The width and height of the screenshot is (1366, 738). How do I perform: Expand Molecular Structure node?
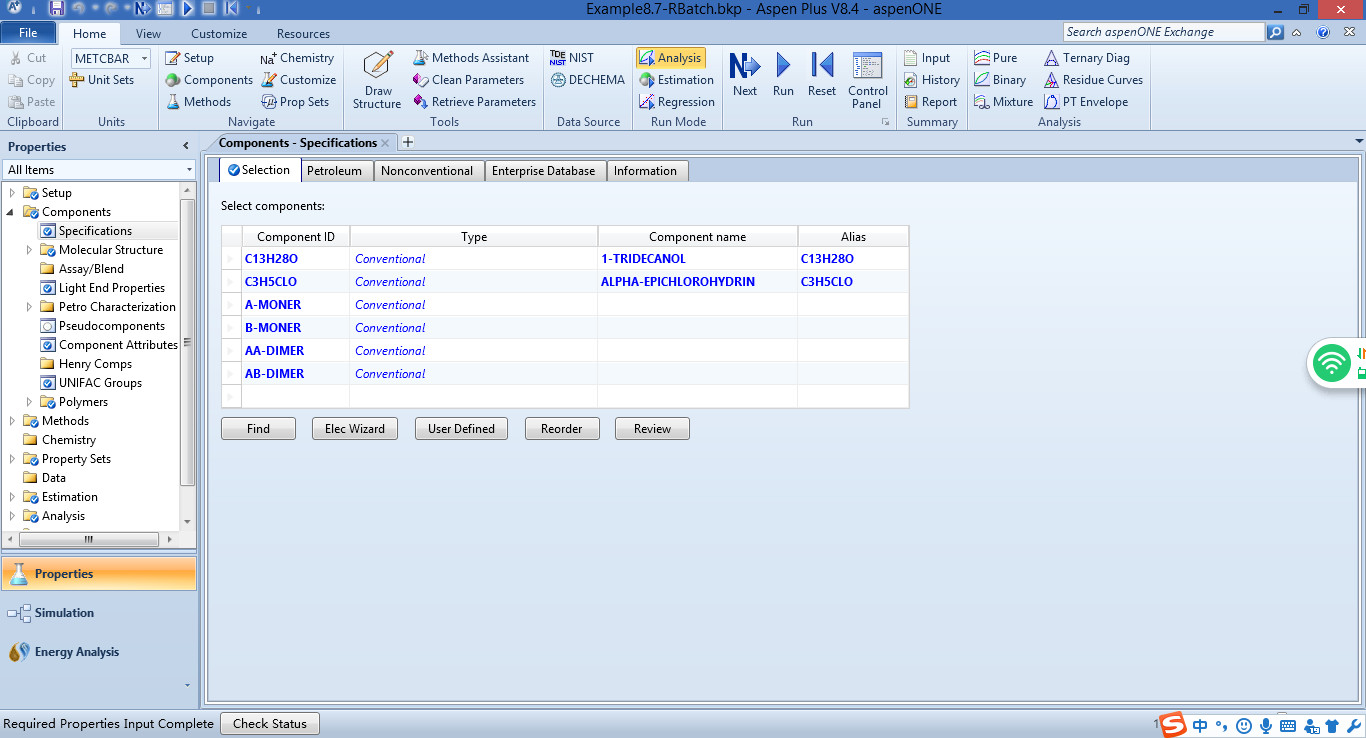[30, 250]
